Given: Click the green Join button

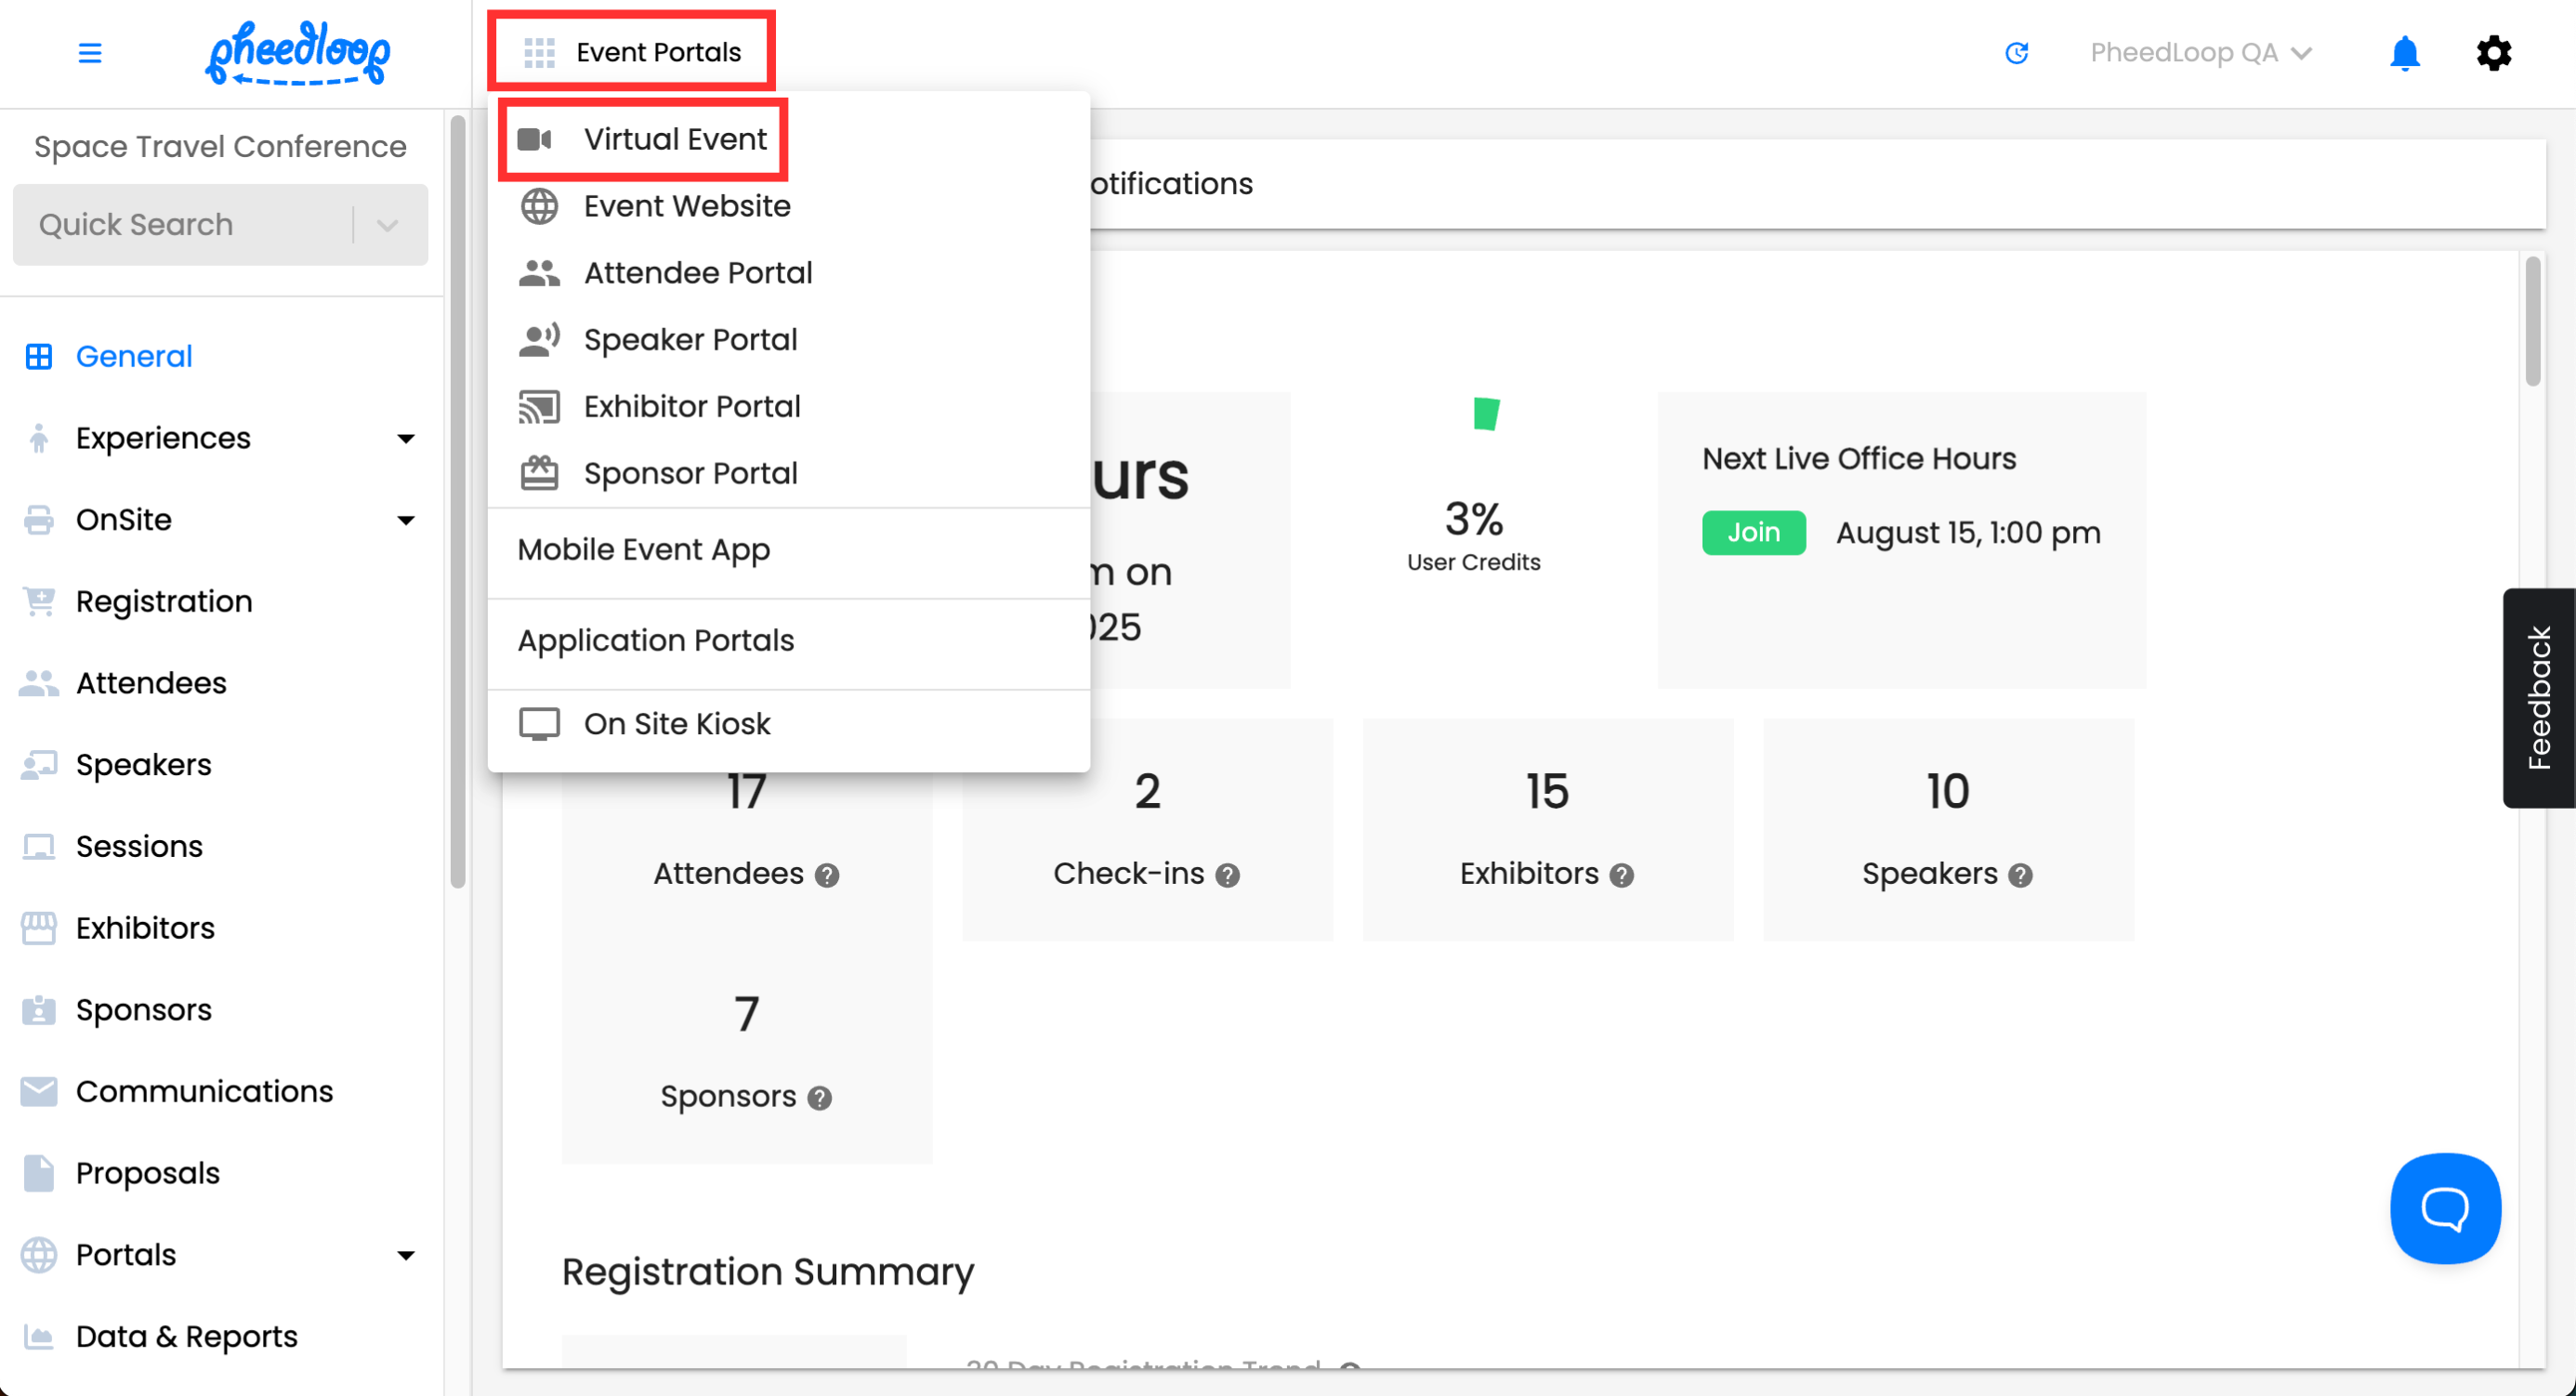Looking at the screenshot, I should pyautogui.click(x=1753, y=532).
